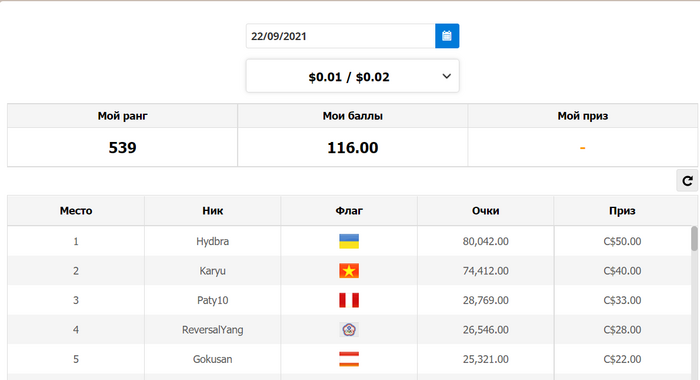This screenshot has width=700, height=380.
Task: Click the date field showing 22/09/2021
Action: tap(341, 36)
